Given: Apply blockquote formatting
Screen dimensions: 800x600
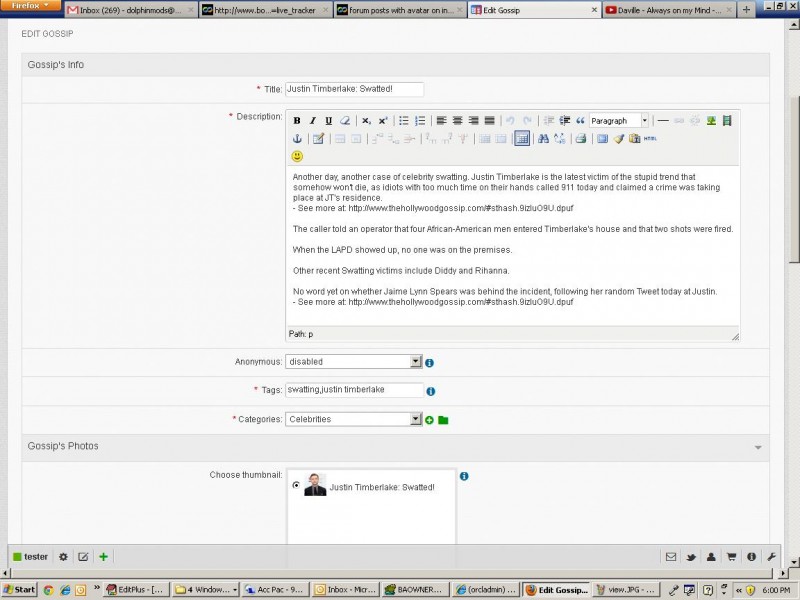Looking at the screenshot, I should (580, 121).
